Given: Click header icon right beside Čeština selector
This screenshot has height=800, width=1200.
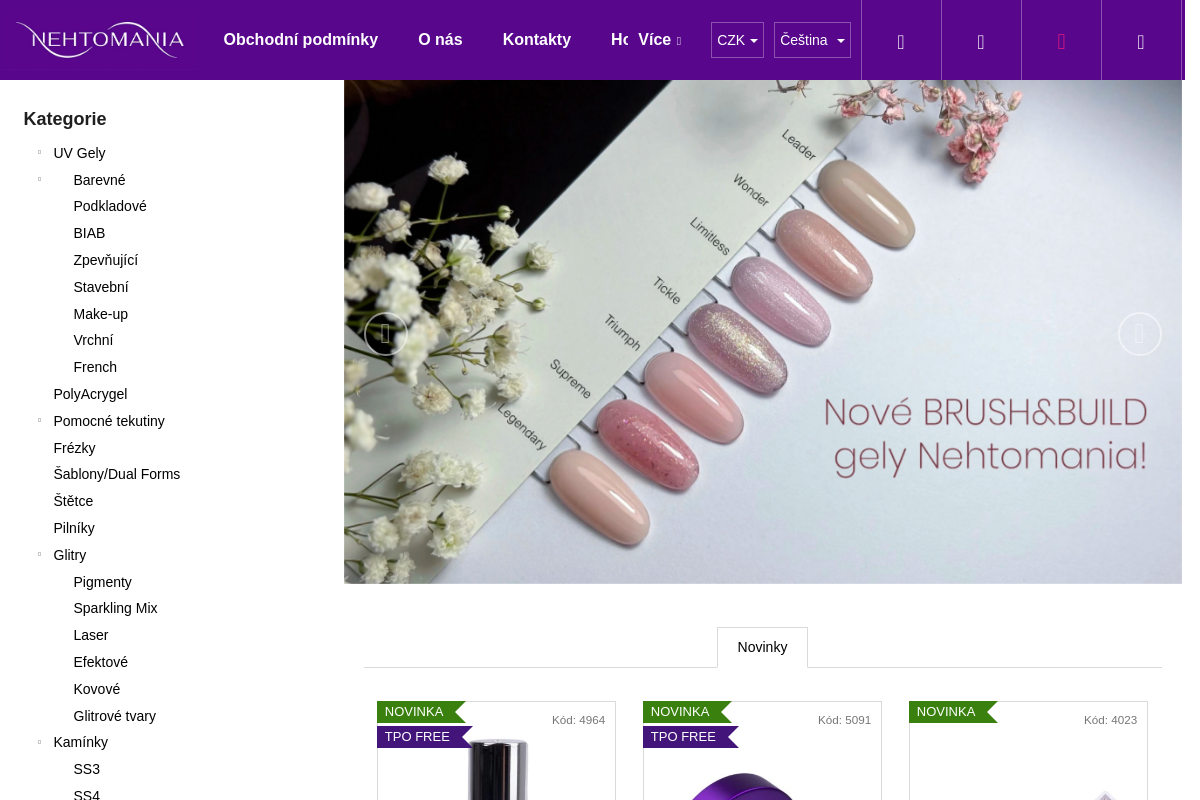Looking at the screenshot, I should coord(901,41).
